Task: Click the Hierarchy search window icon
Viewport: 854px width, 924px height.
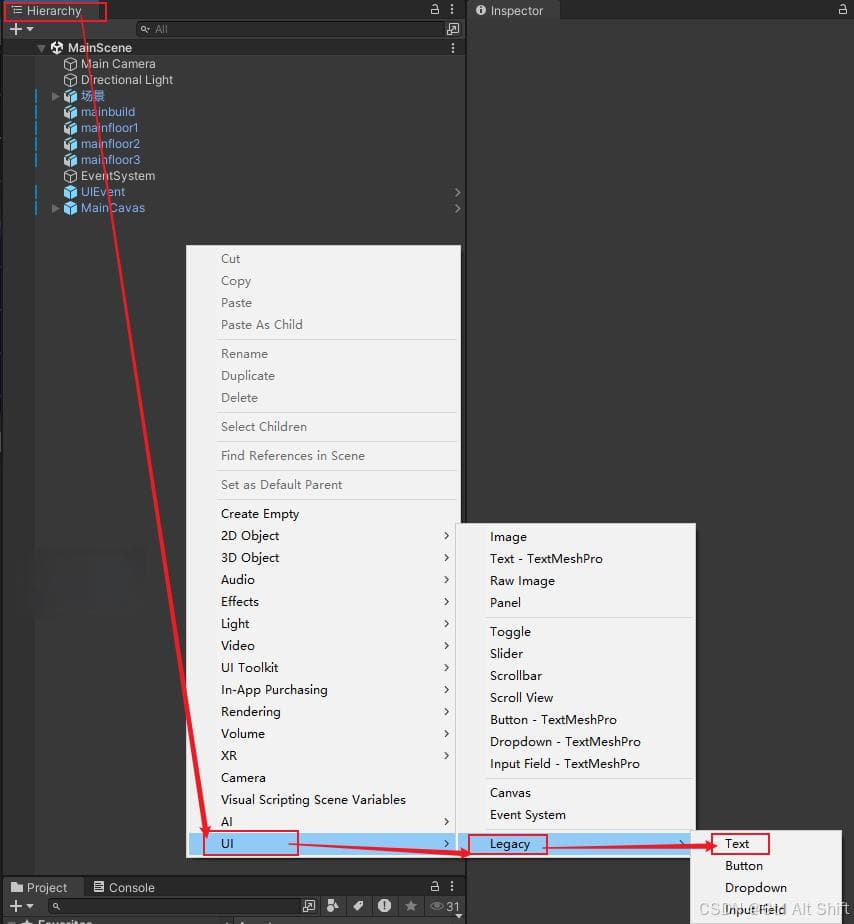Action: (x=453, y=29)
